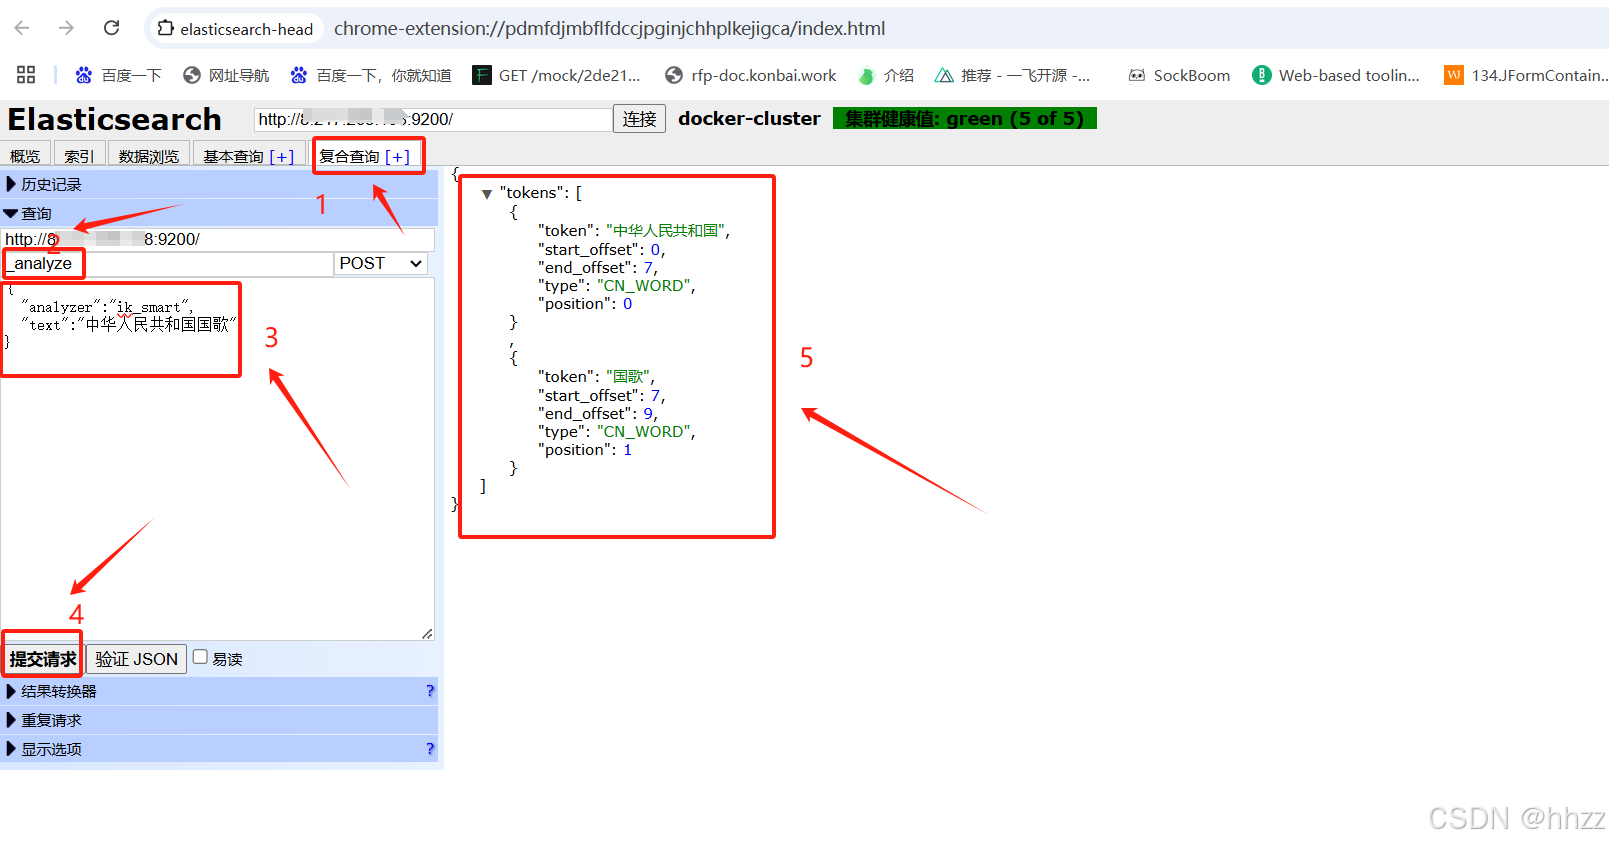Click the token value "中华人民共和国"
Screen dimensions: 1609x846
(665, 231)
